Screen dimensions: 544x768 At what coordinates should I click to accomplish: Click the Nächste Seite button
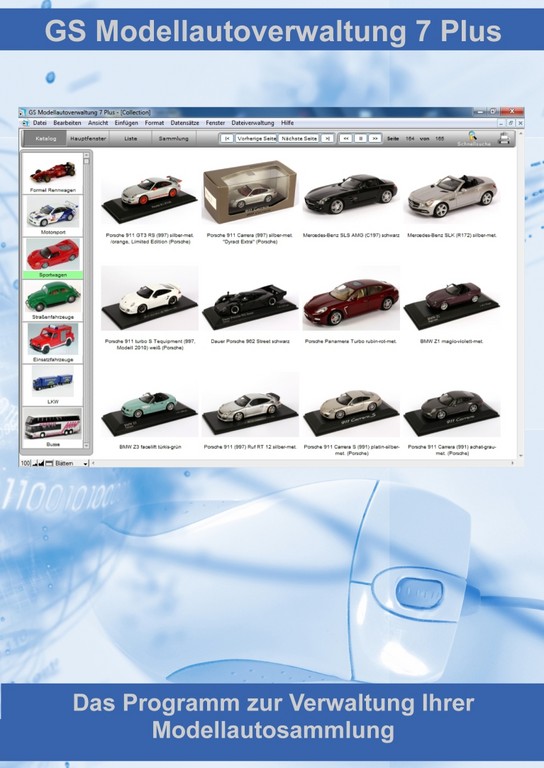coord(299,139)
